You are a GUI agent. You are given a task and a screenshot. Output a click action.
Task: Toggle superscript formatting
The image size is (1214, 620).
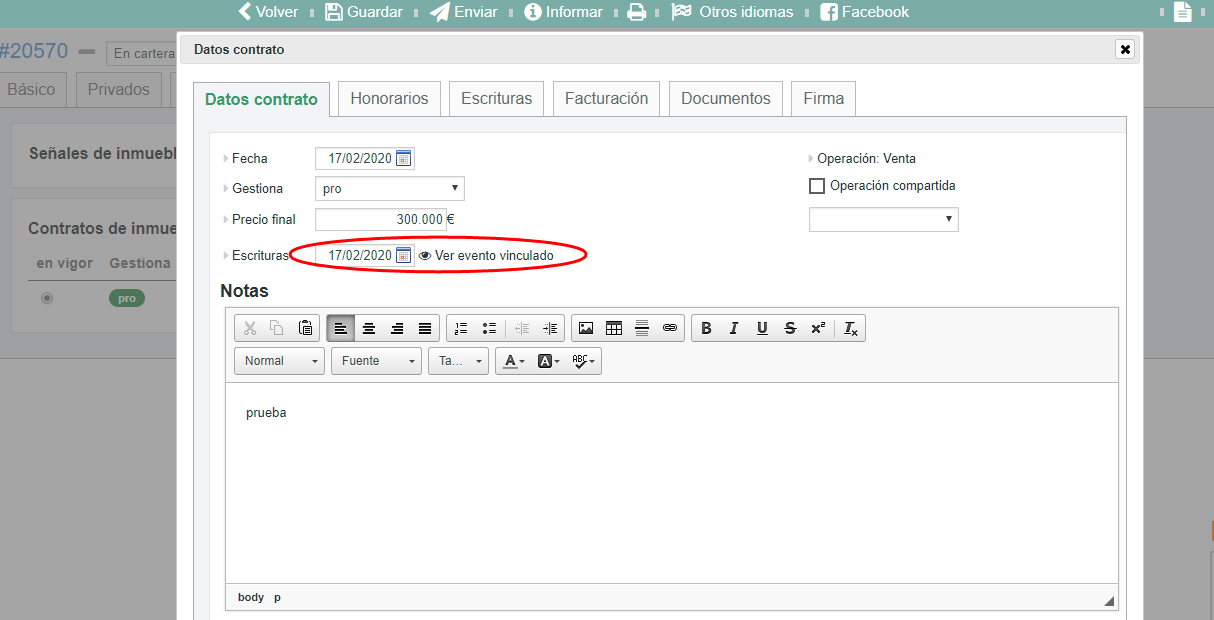818,328
